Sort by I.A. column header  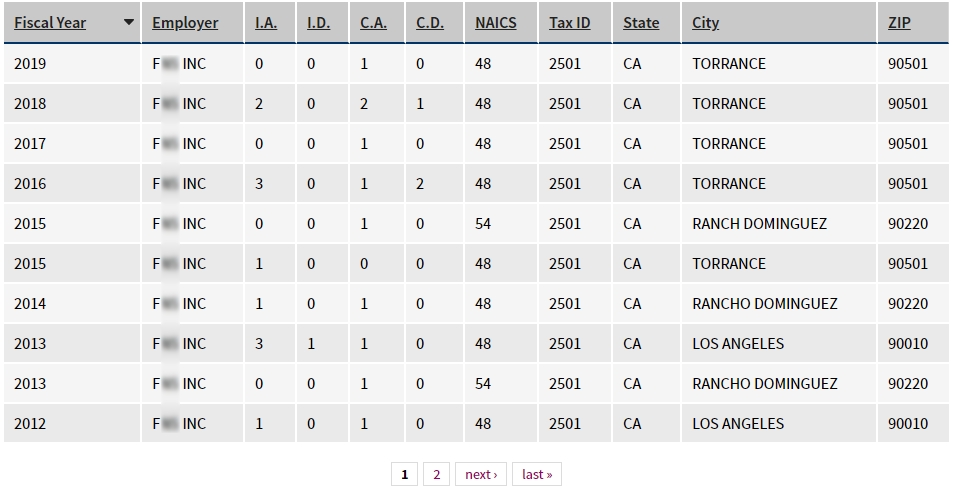(x=266, y=22)
